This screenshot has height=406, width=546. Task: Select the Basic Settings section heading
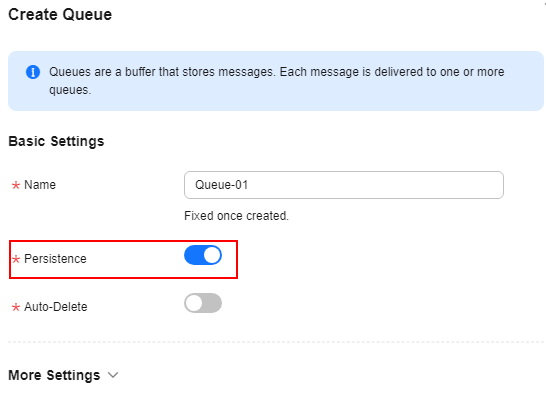pos(56,141)
